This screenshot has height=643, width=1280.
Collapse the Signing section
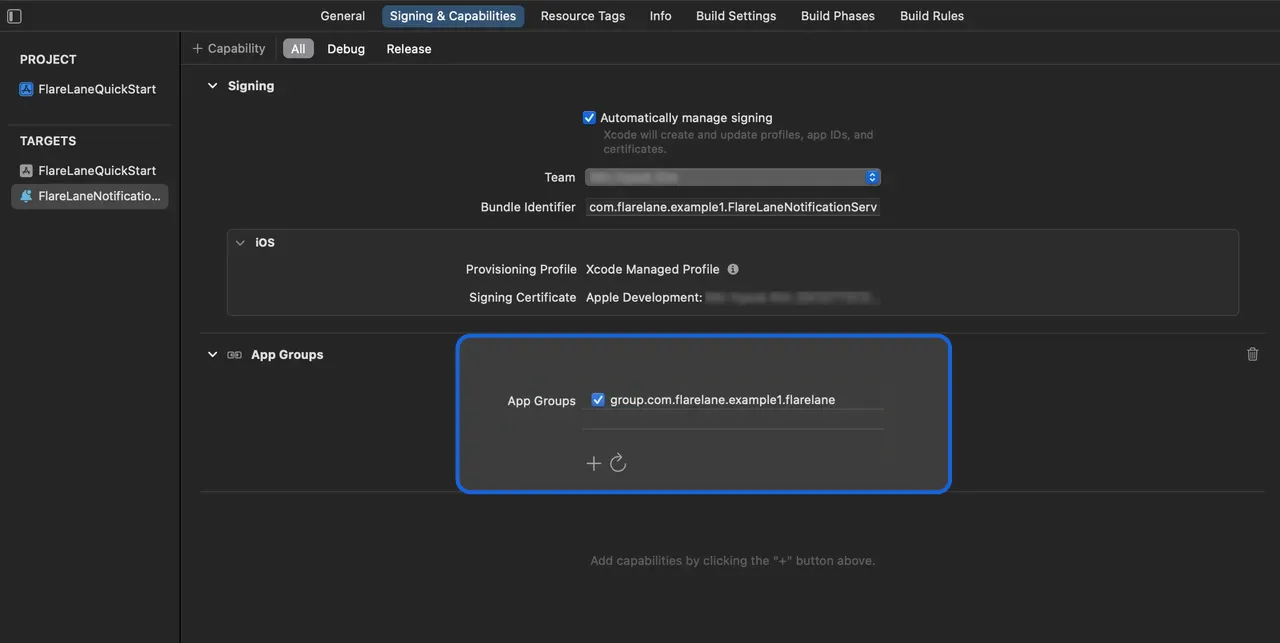(x=212, y=86)
